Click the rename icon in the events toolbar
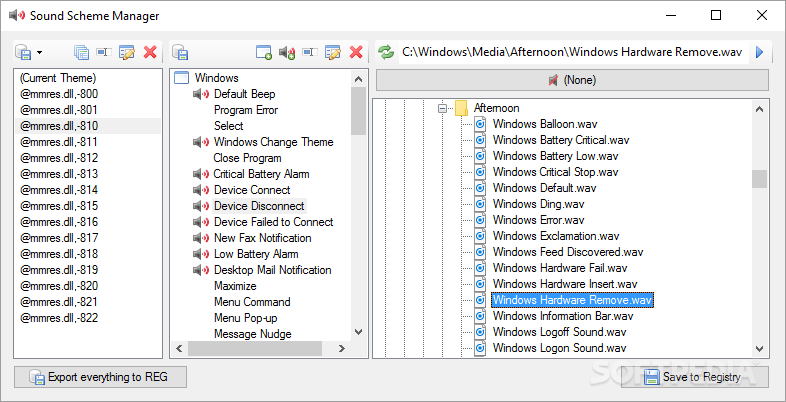The image size is (786, 402). (310, 52)
